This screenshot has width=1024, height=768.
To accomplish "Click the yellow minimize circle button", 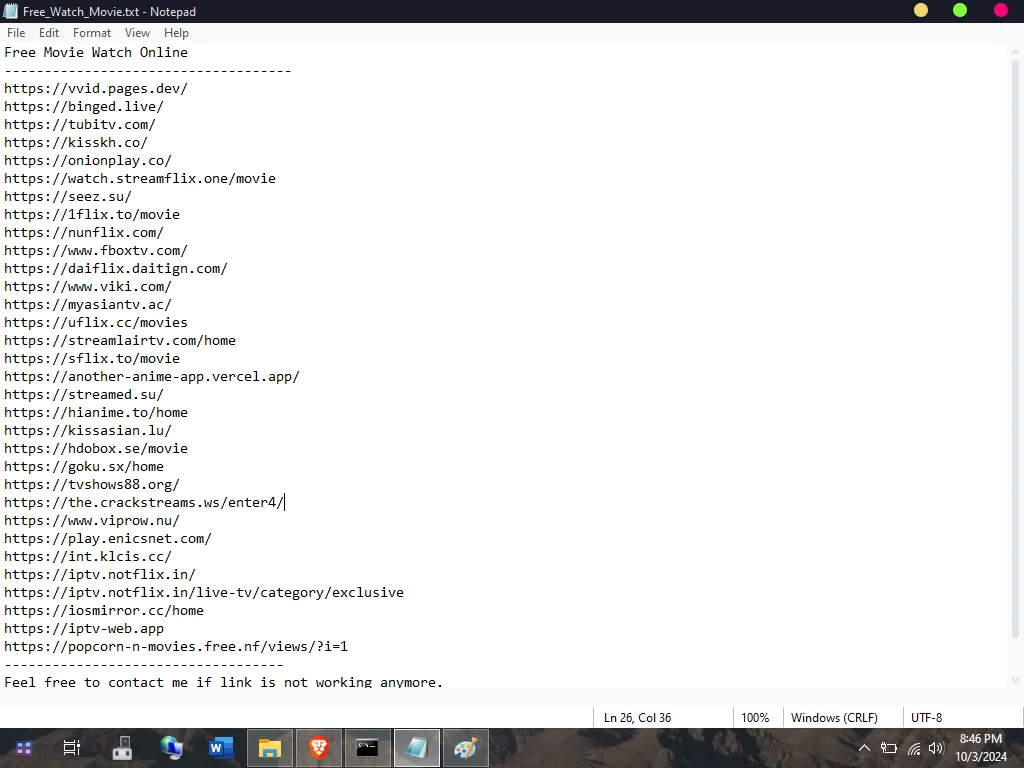I will pos(921,10).
